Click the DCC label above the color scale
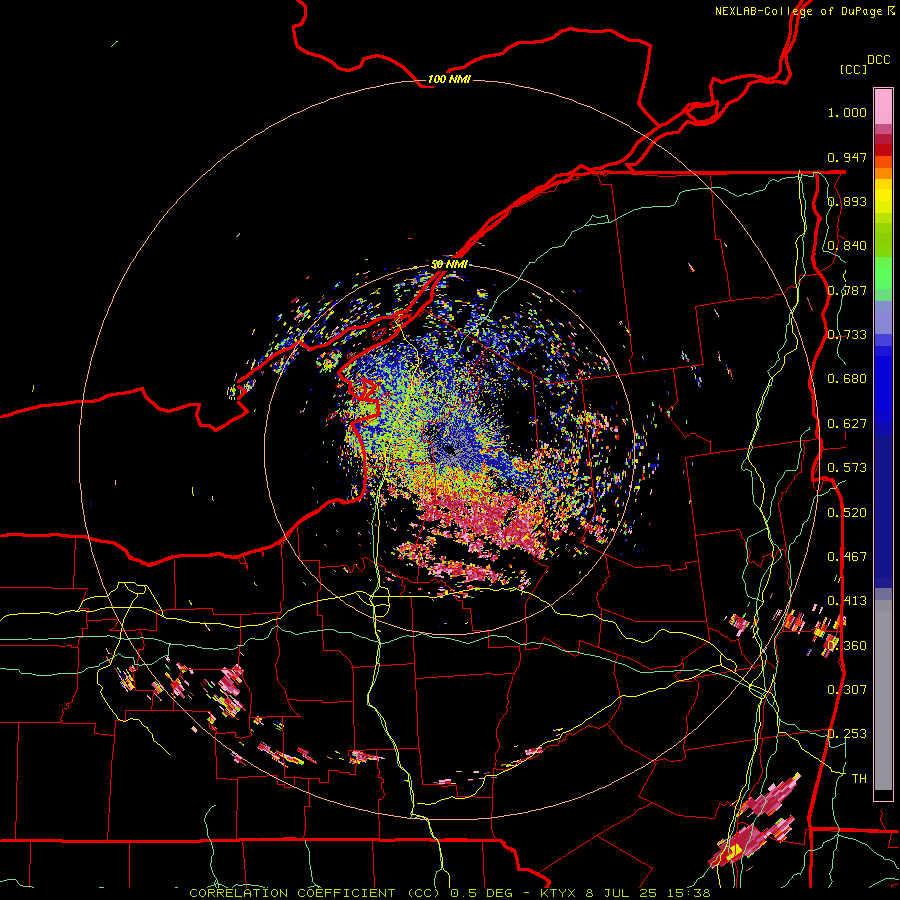900x900 pixels. [878, 60]
